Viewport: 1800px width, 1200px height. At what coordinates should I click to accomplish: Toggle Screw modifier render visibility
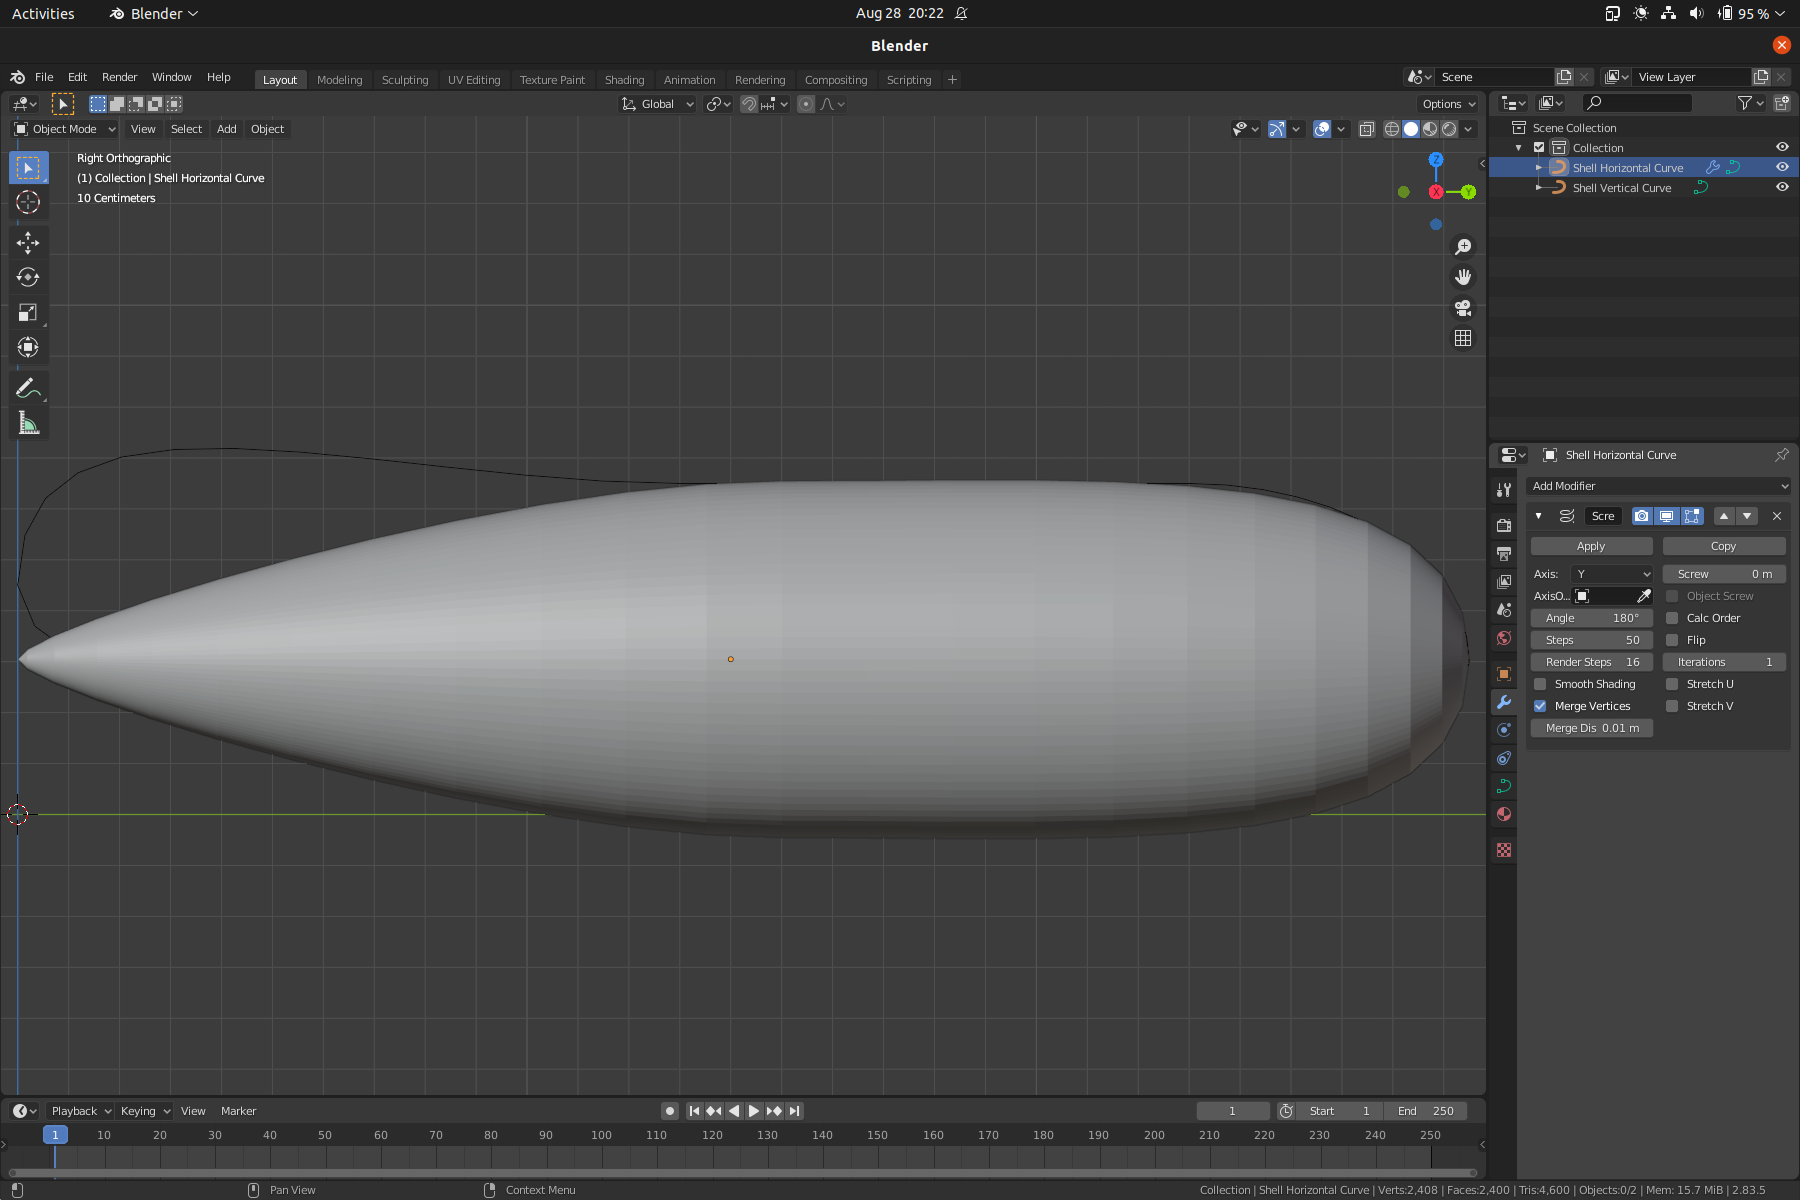(x=1642, y=516)
